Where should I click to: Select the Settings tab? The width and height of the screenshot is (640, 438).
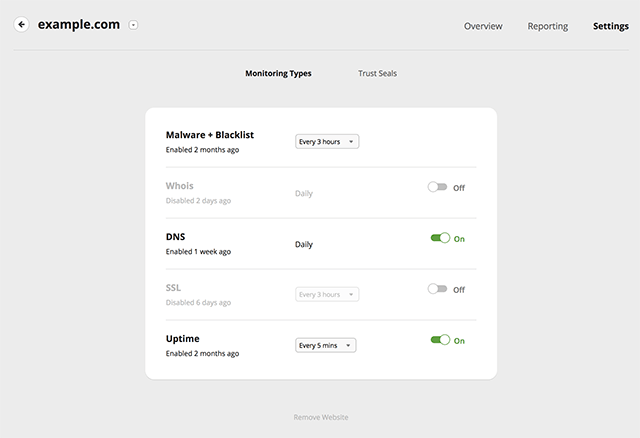coord(611,26)
